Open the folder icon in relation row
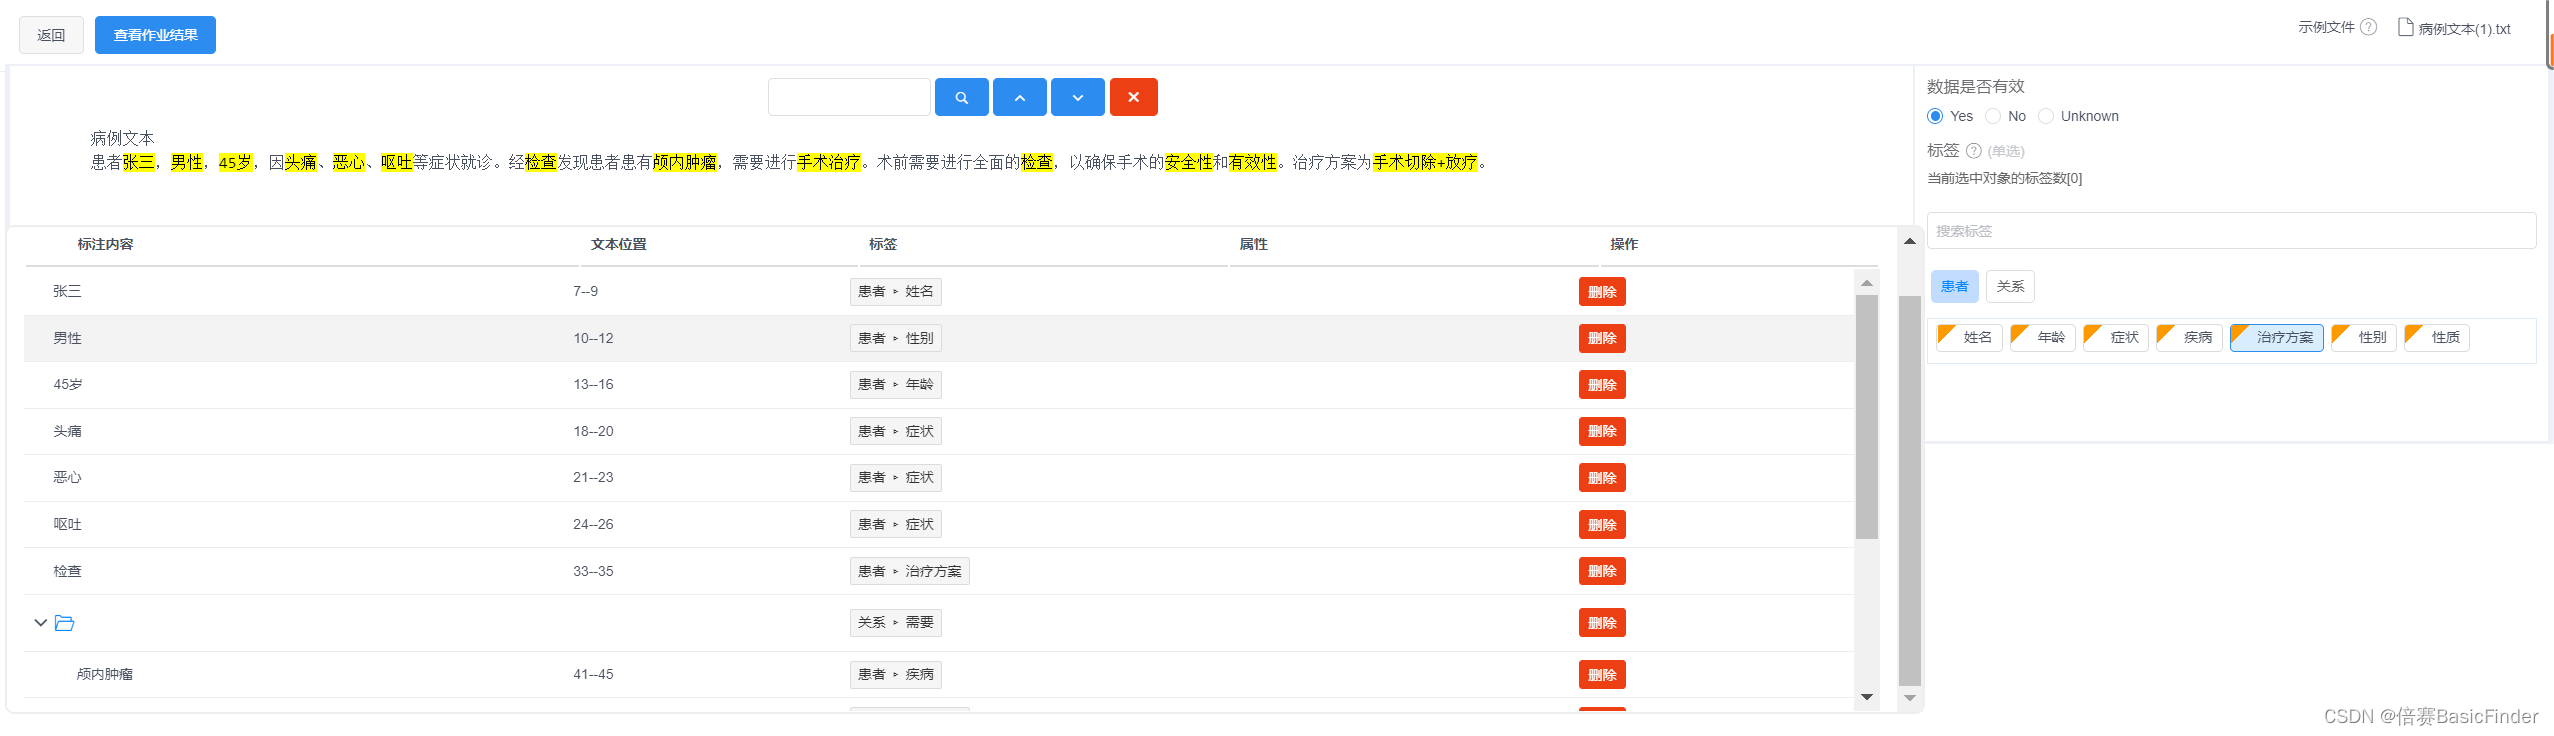The width and height of the screenshot is (2554, 736). (x=65, y=623)
